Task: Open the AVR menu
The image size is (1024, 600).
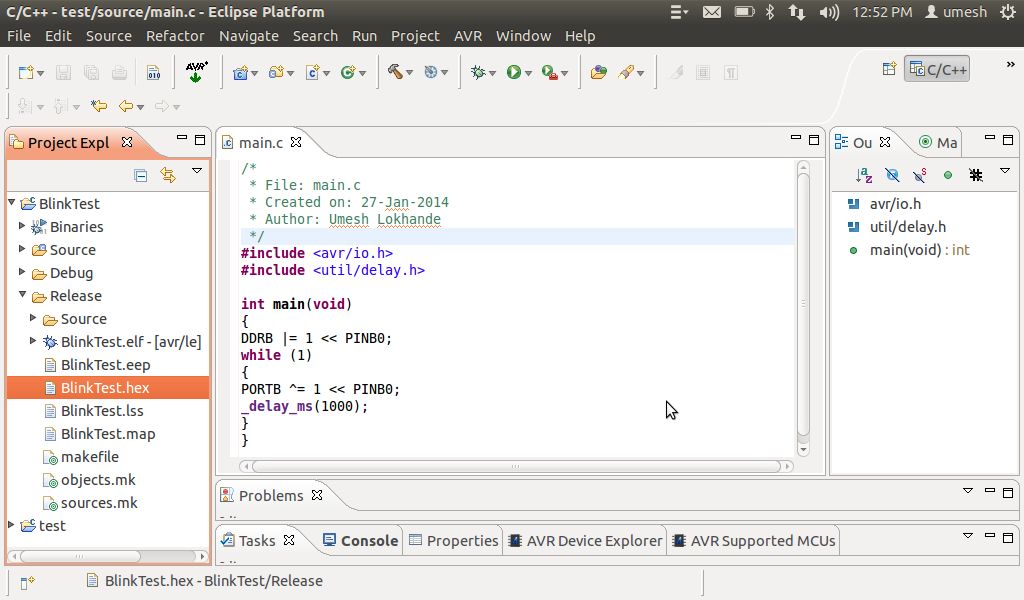Action: point(468,36)
